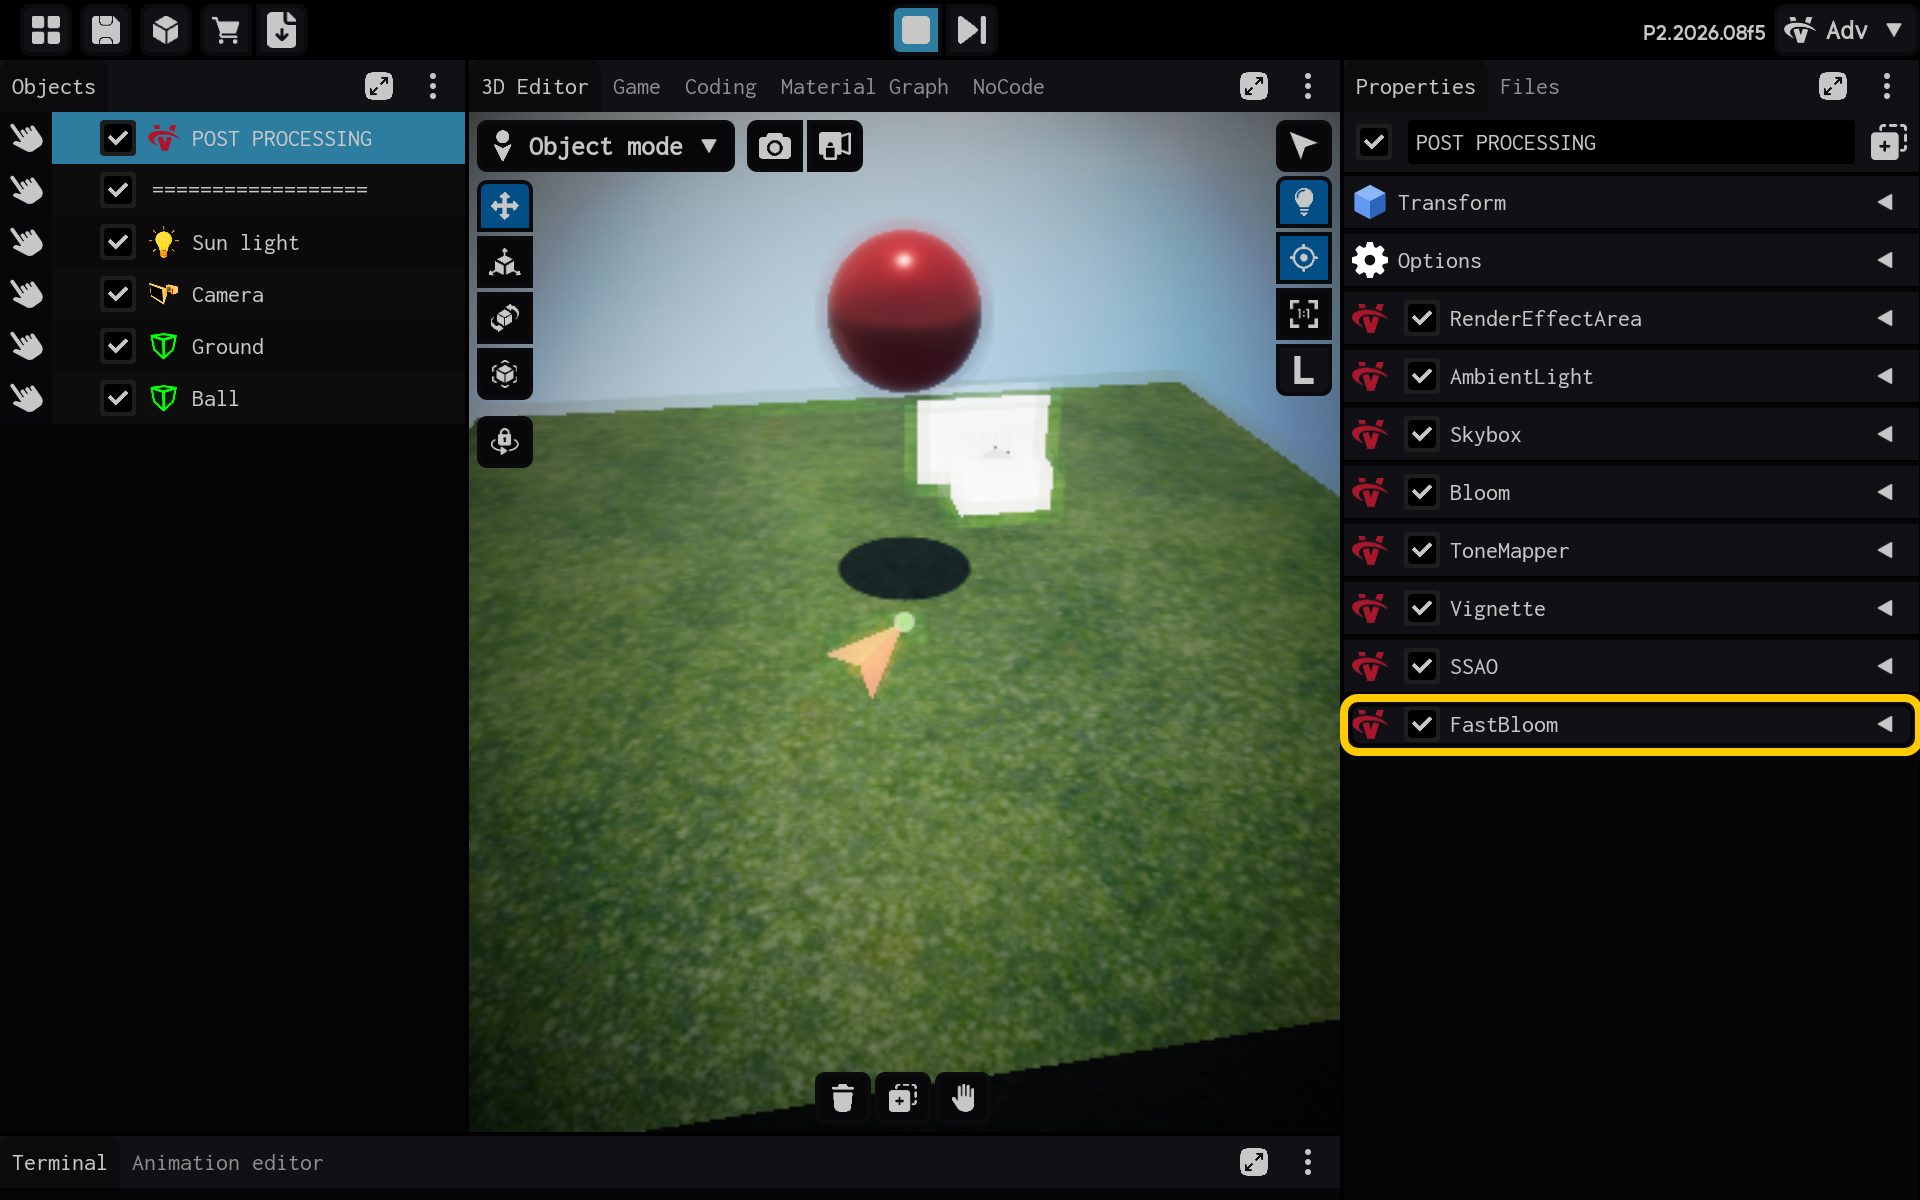Toggle Sun light visibility checkbox
Image resolution: width=1920 pixels, height=1200 pixels.
tap(118, 242)
